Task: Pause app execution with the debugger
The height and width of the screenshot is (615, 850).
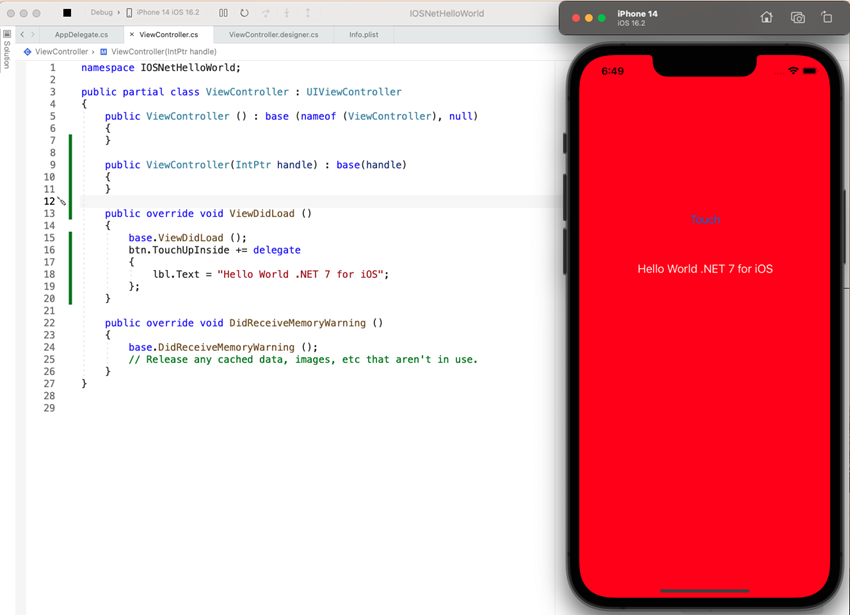Action: click(225, 13)
